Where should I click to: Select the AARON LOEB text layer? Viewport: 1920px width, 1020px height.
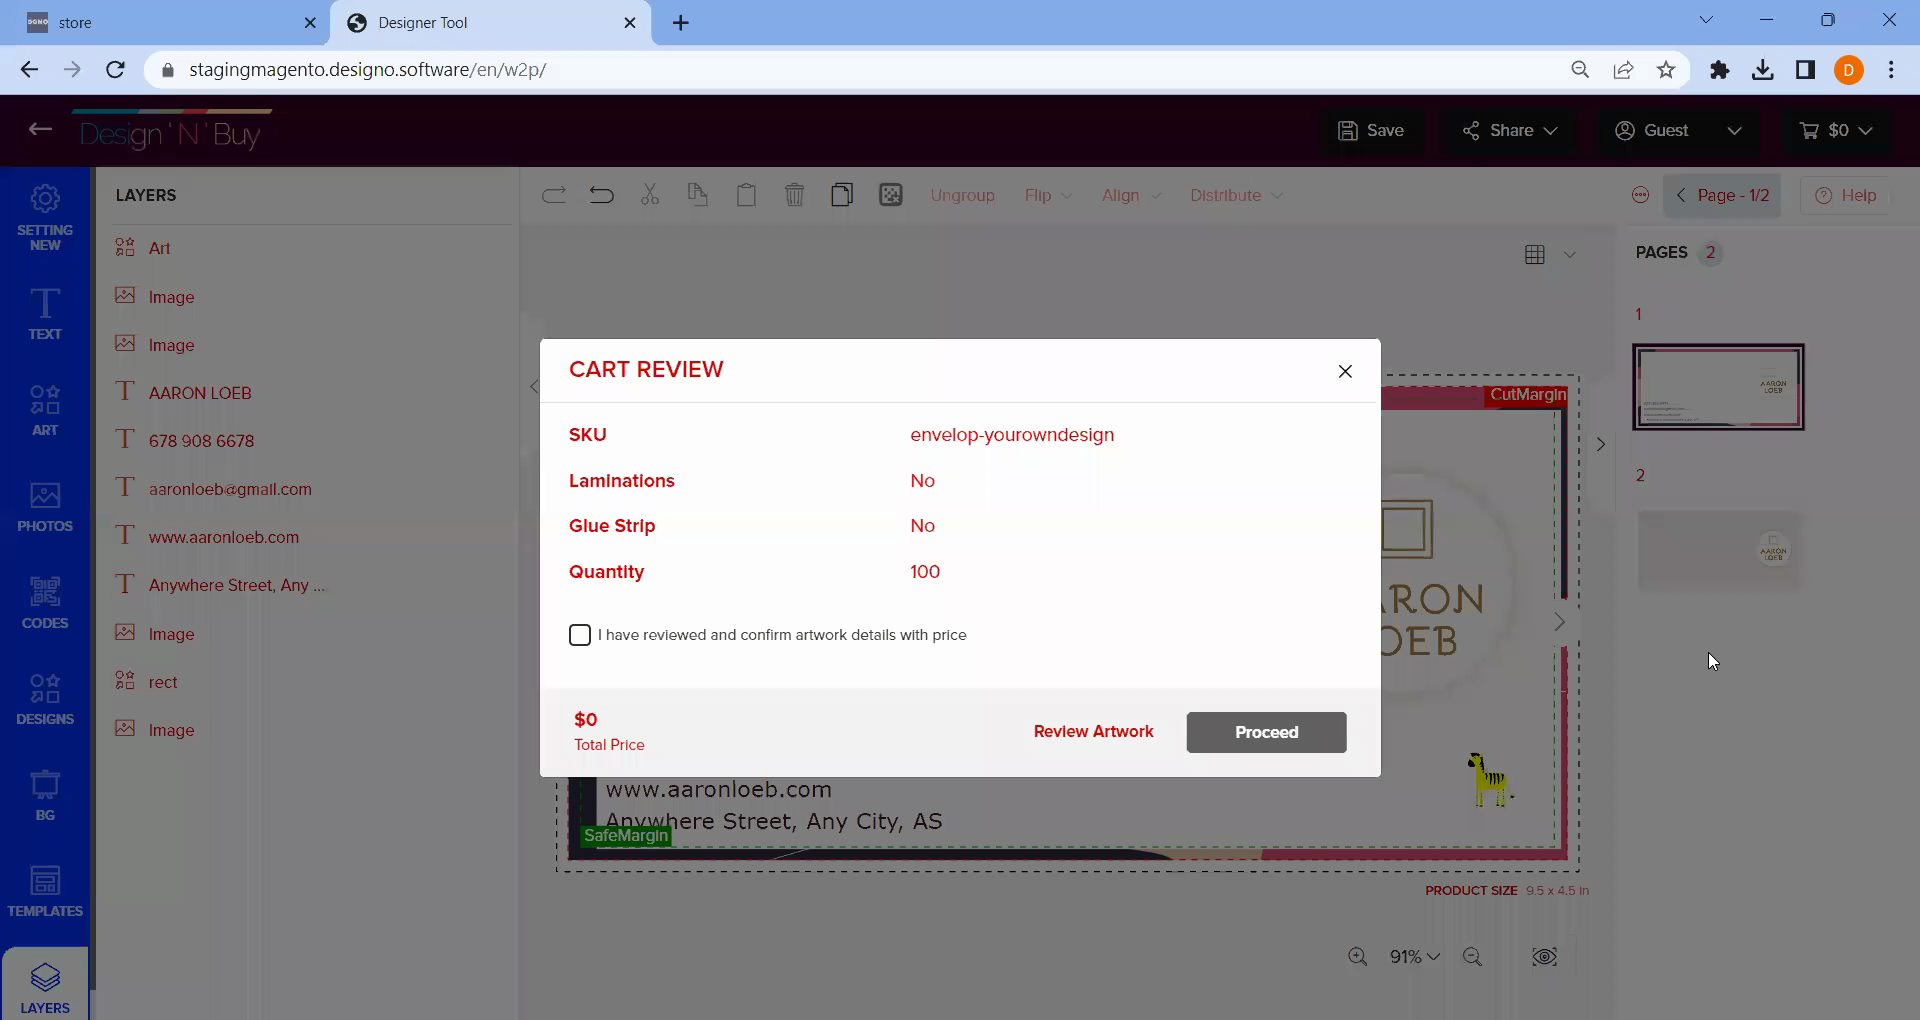pos(200,393)
